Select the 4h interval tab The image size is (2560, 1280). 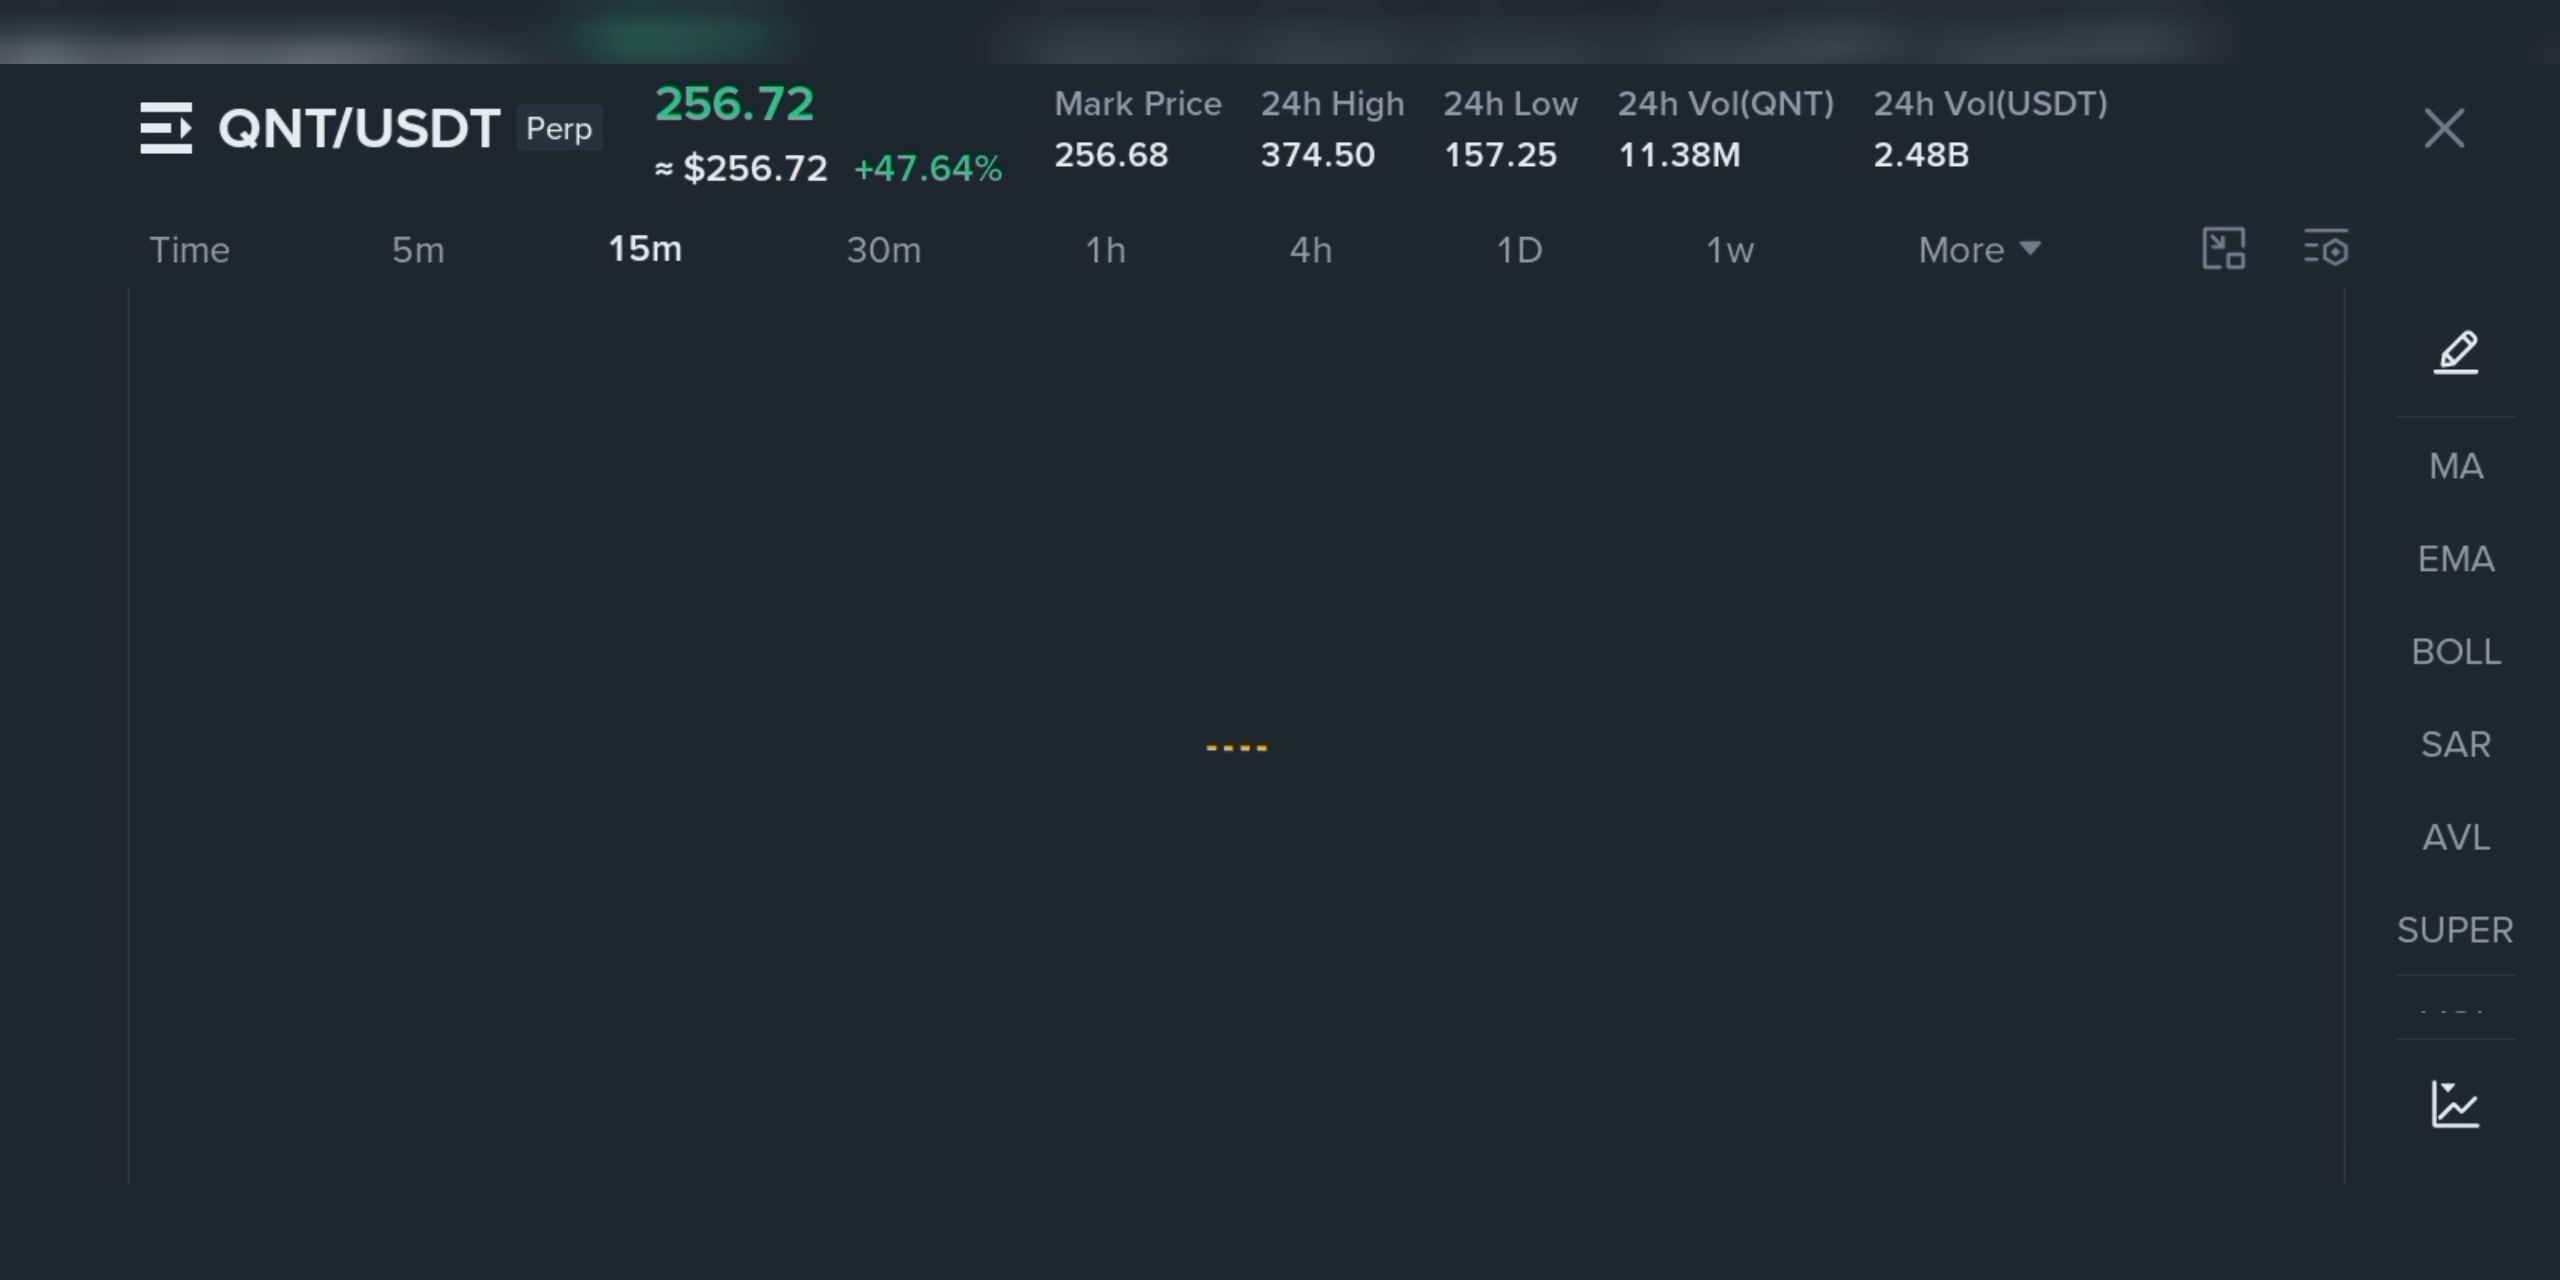coord(1311,250)
